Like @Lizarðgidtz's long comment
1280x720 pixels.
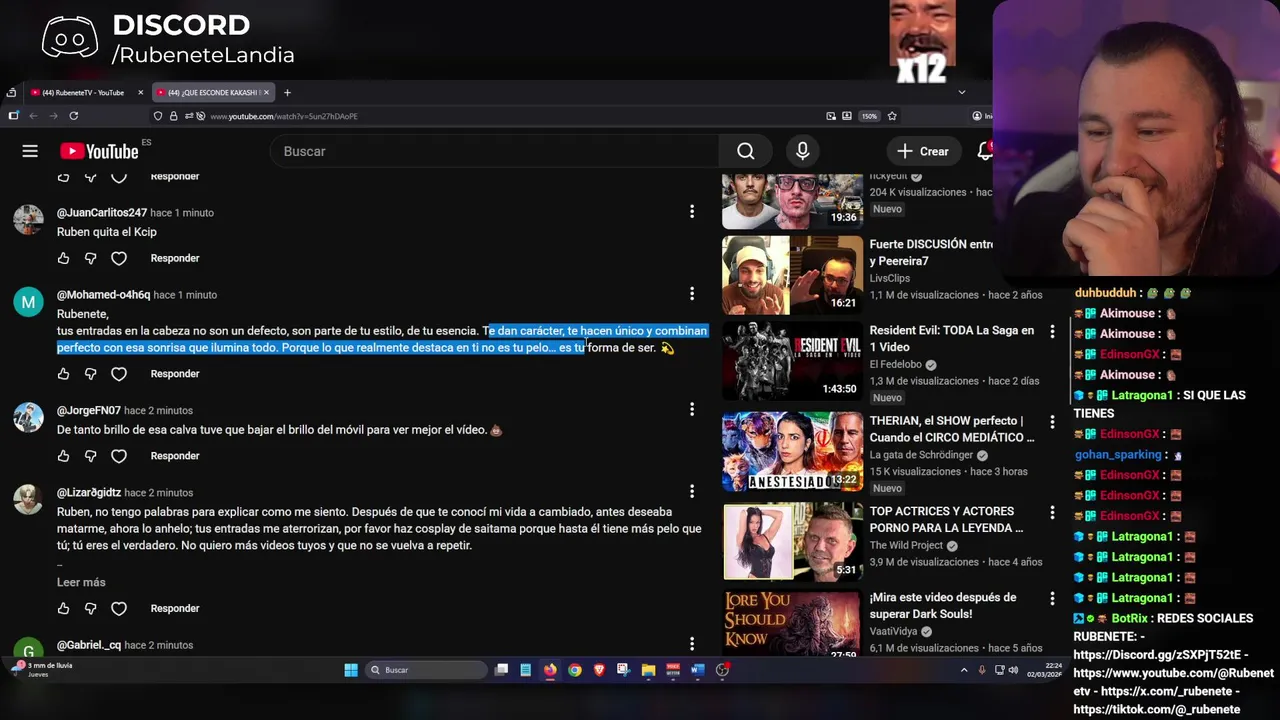tap(63, 608)
